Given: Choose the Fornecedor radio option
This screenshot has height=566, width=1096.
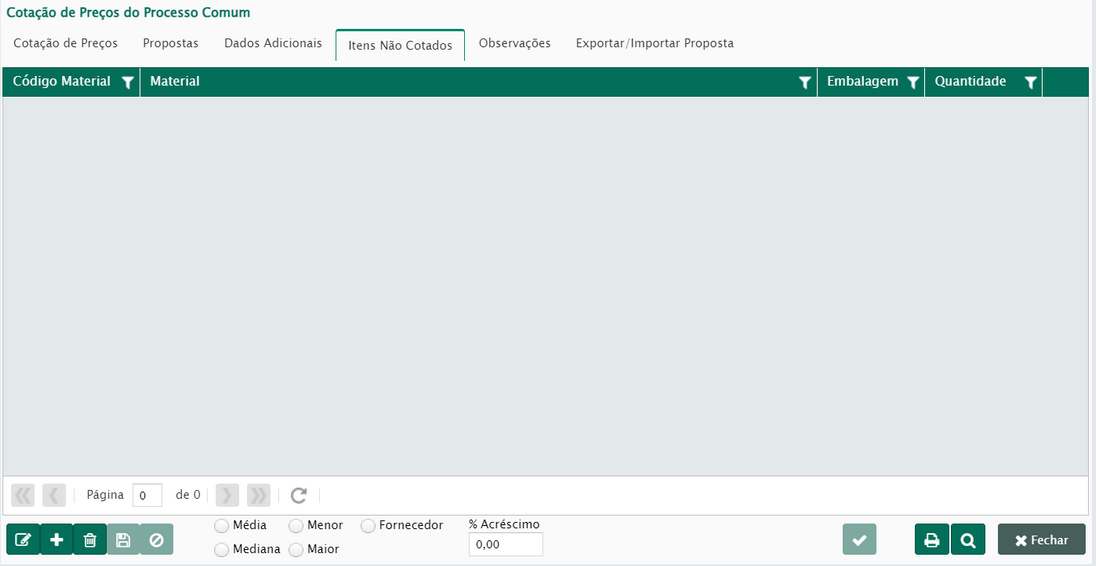Looking at the screenshot, I should click(368, 526).
